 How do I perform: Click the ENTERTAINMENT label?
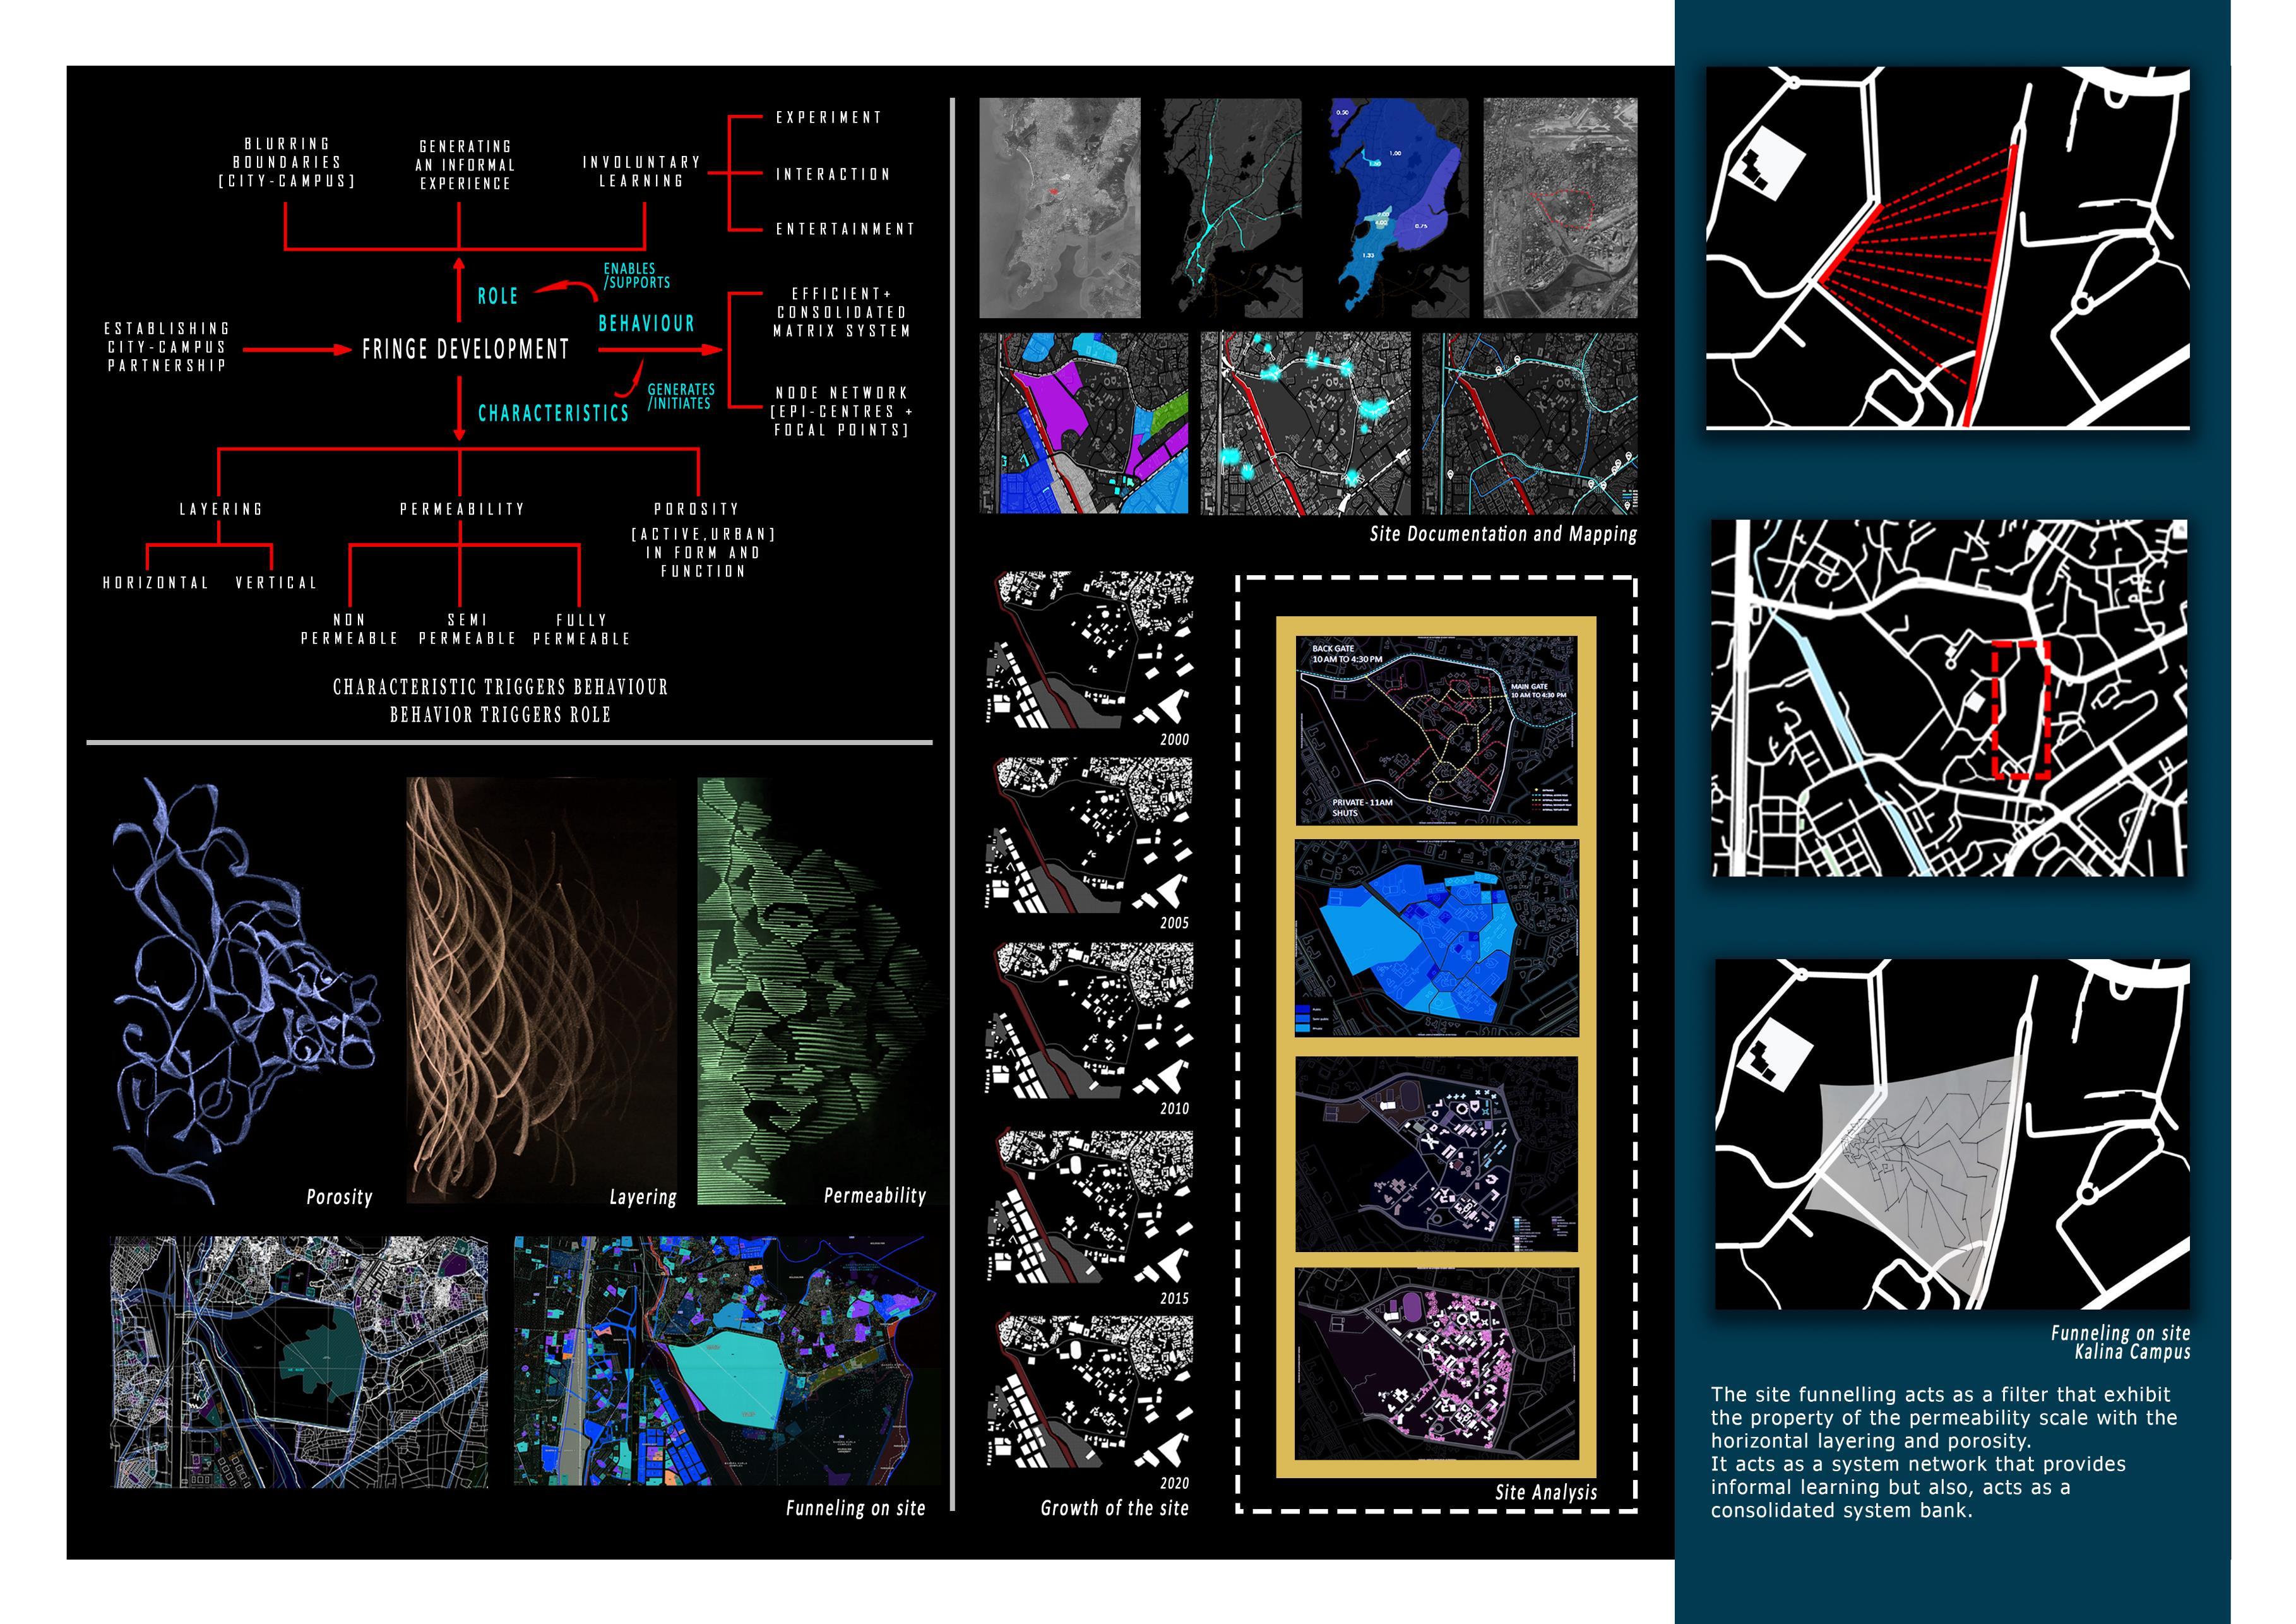(x=845, y=229)
